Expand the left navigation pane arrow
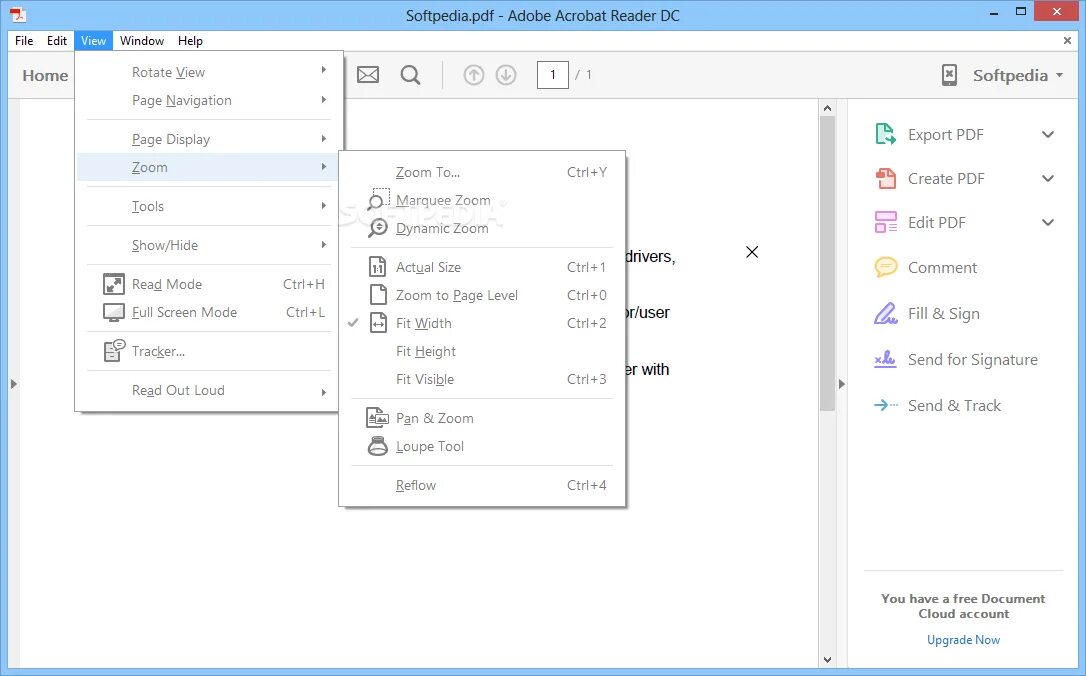The image size is (1086, 676). tap(13, 384)
